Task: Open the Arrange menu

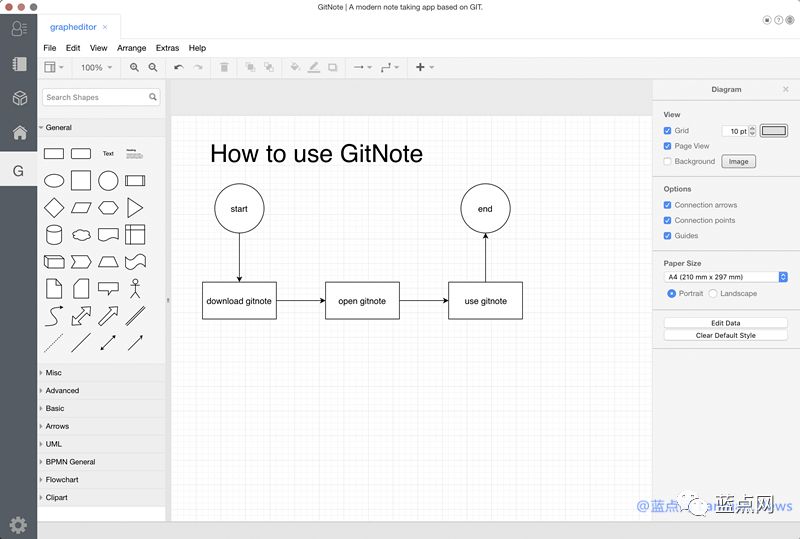Action: [x=132, y=48]
